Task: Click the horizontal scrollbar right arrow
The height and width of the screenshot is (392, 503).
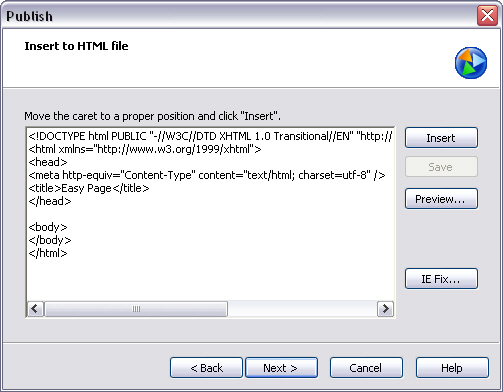Action: (385, 309)
